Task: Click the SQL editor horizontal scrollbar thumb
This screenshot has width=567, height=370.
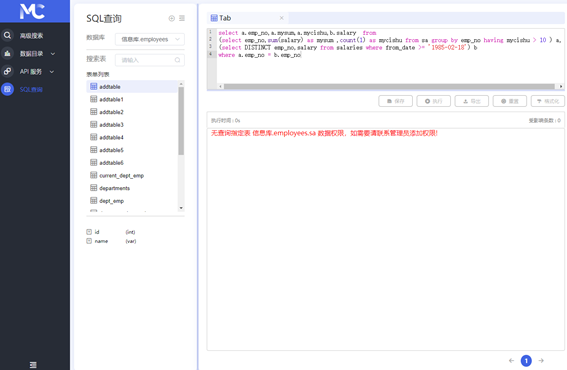Action: pyautogui.click(x=389, y=86)
